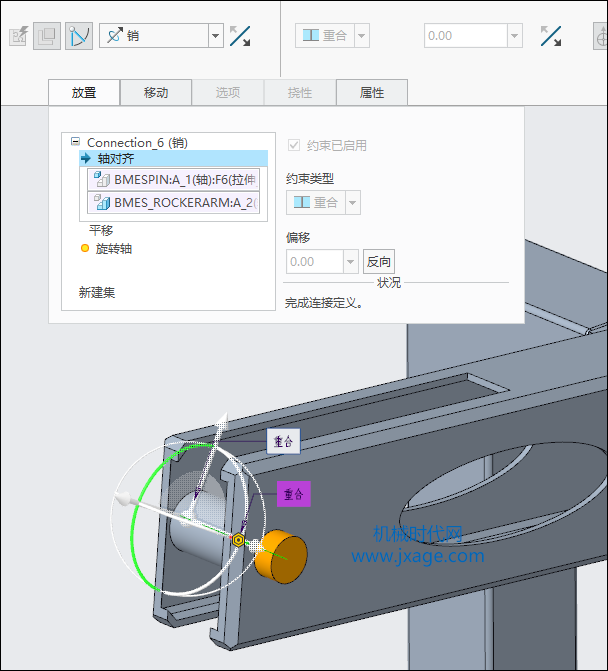Screen dimensions: 608x671
Task: Click the BMESPIN:A_1(轴) reference collector
Action: pos(173,180)
